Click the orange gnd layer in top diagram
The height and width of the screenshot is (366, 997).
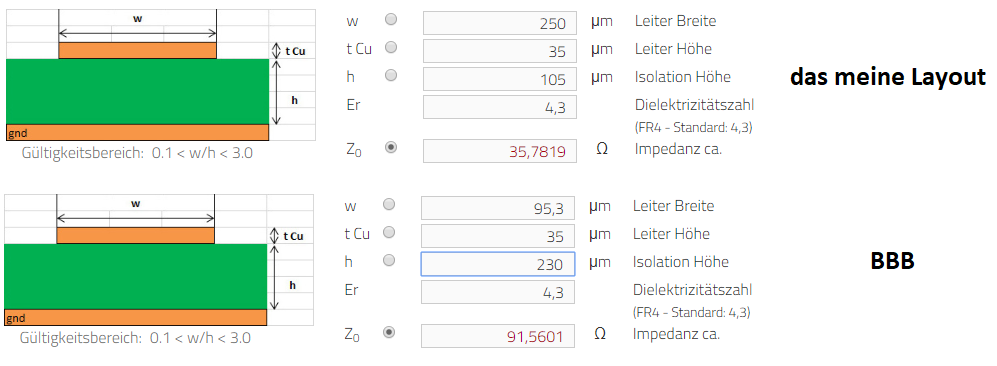137,132
